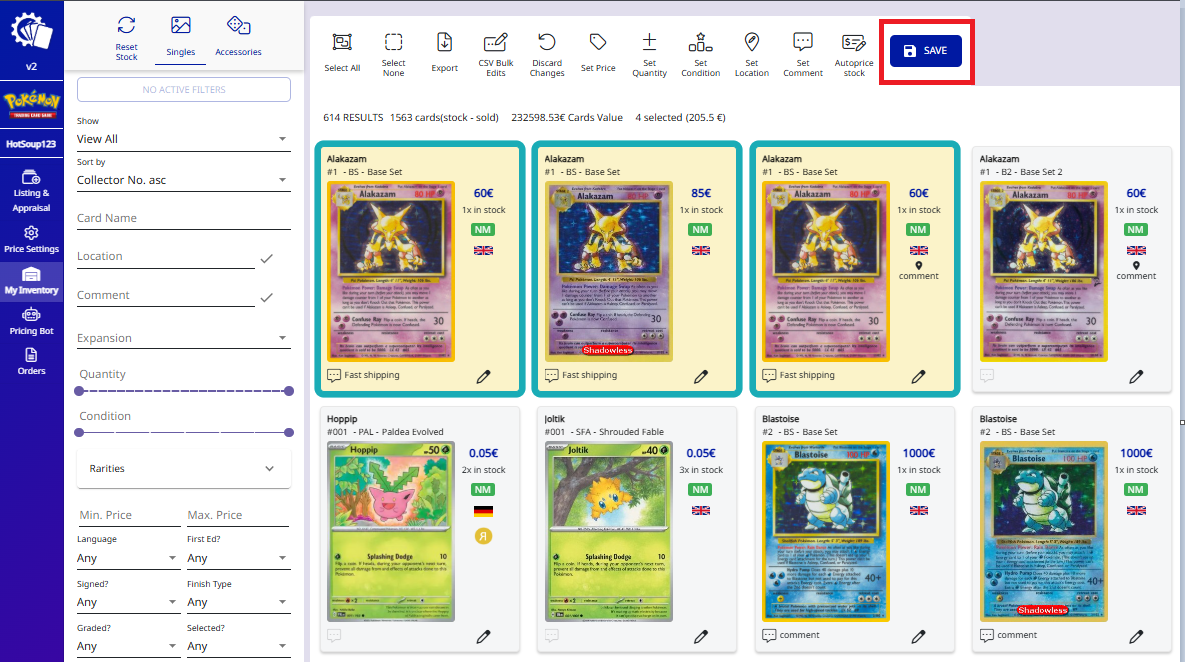Click Set Quantity icon

pos(649,42)
